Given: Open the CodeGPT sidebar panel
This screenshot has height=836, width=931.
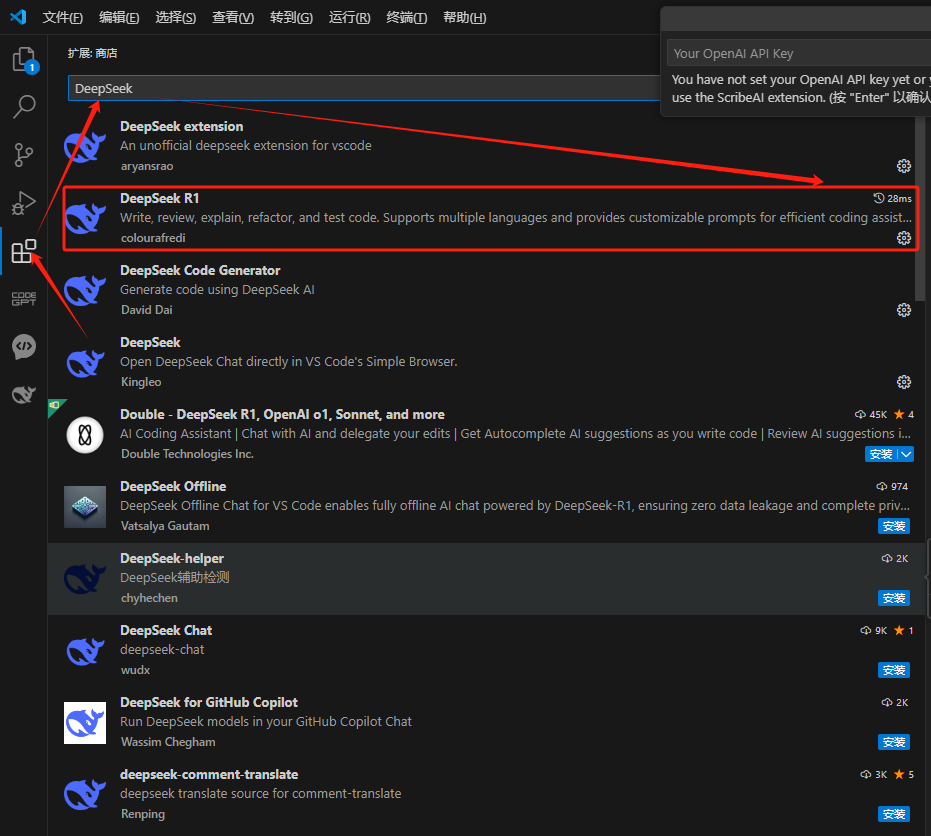Looking at the screenshot, I should coord(24,299).
